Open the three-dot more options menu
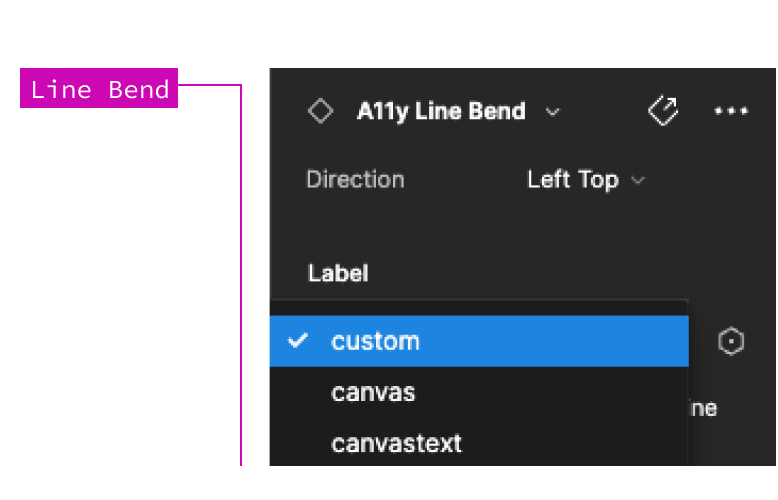Screen dimensions: 778x500 point(730,111)
